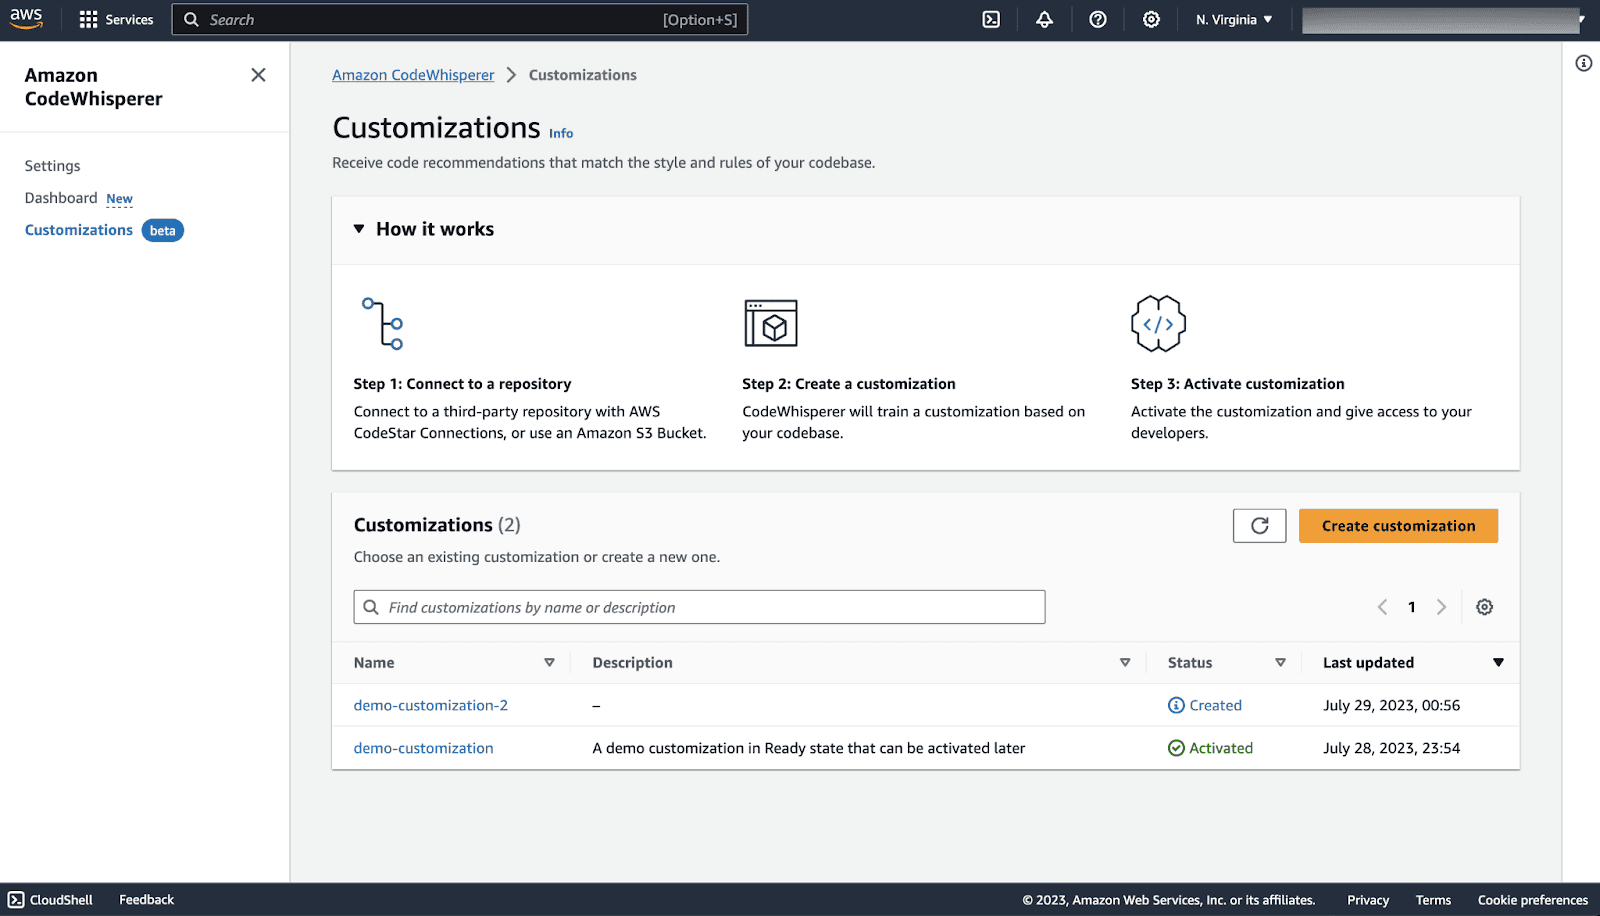The image size is (1600, 916).
Task: Open Dashboard in the sidebar
Action: [61, 198]
